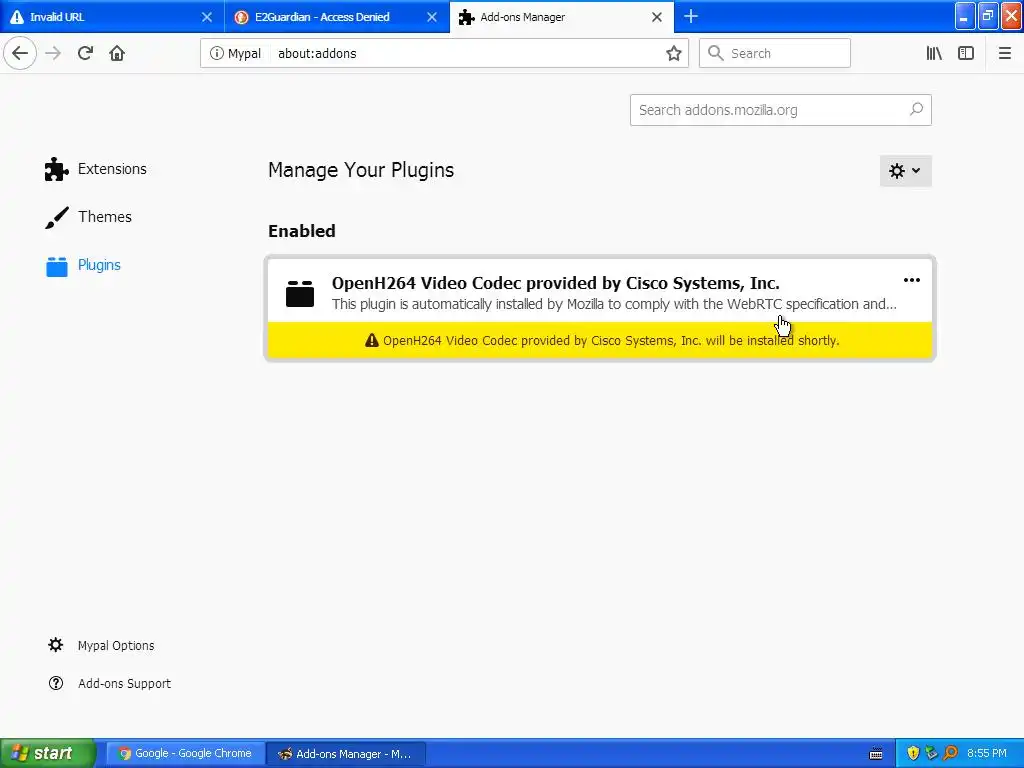The height and width of the screenshot is (768, 1024).
Task: Toggle the sidebars icon
Action: 966,53
